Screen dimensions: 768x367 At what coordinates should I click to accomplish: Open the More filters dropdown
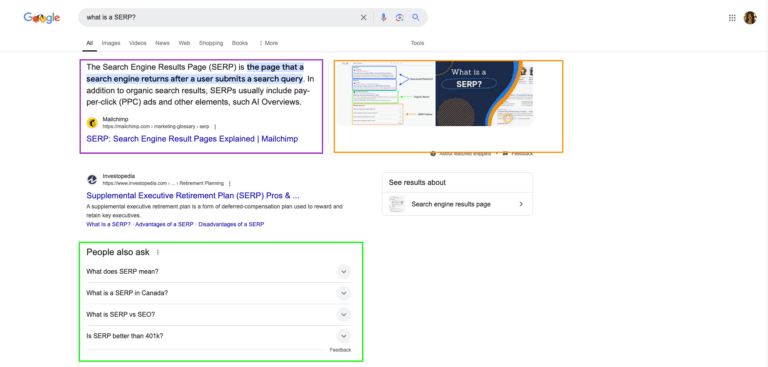(x=268, y=43)
